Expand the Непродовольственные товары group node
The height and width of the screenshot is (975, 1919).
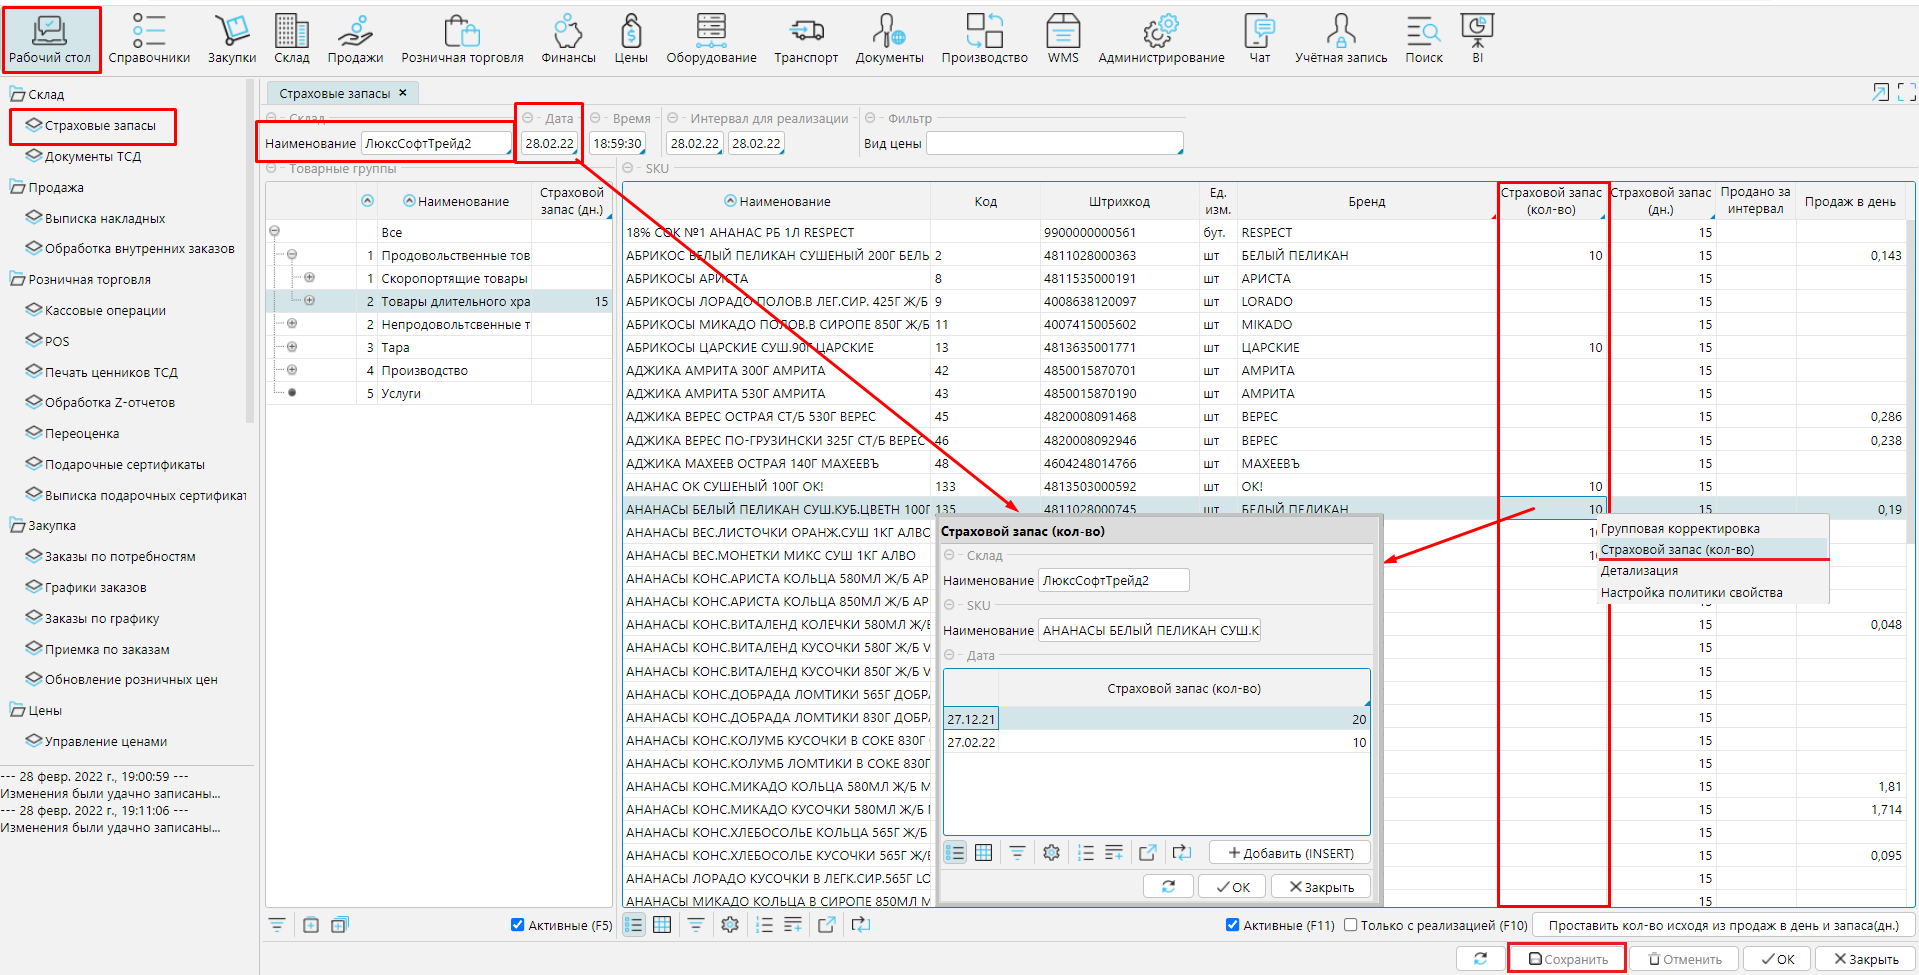pyautogui.click(x=292, y=324)
